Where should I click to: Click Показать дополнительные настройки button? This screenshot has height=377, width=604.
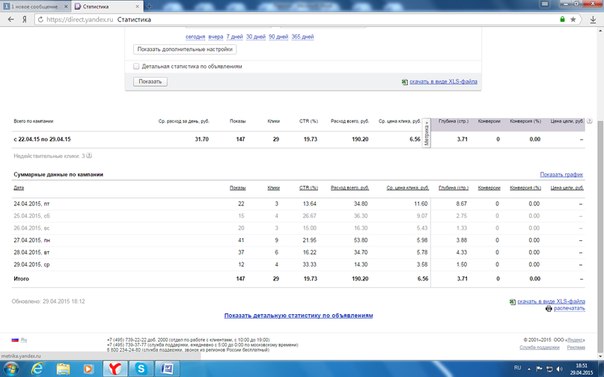[185, 49]
